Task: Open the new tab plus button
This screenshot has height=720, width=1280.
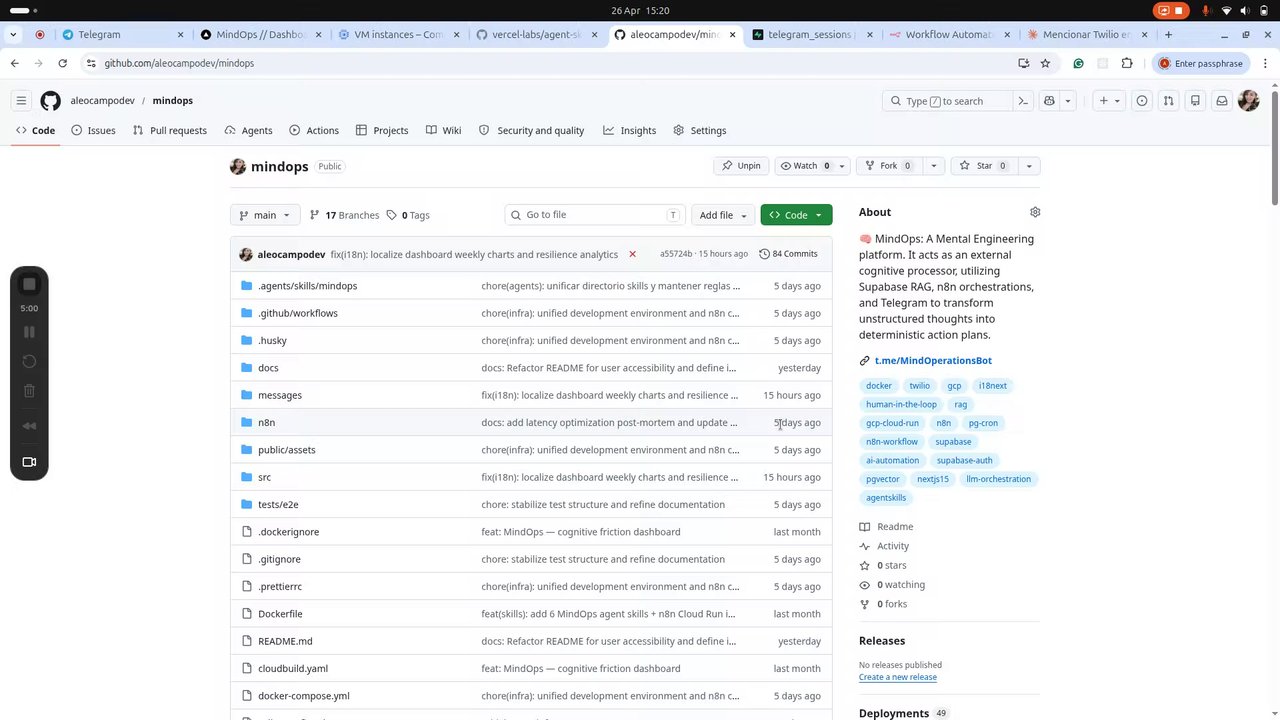Action: 1168,34
